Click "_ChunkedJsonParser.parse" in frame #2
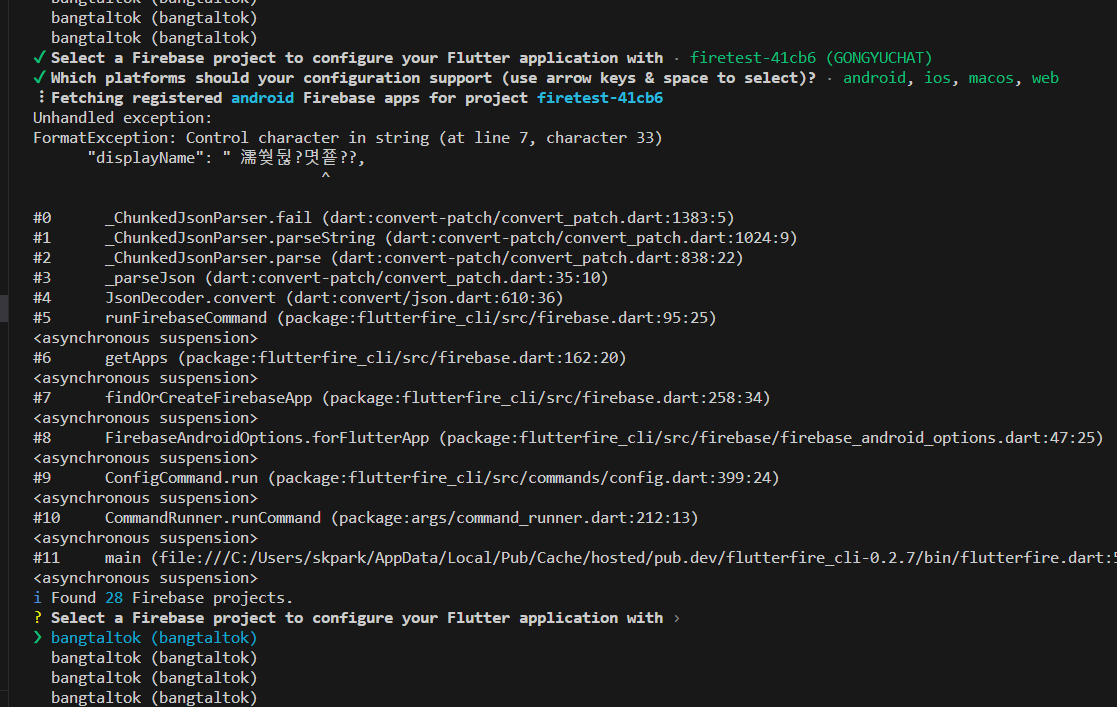Viewport: 1117px width, 707px height. 213,257
